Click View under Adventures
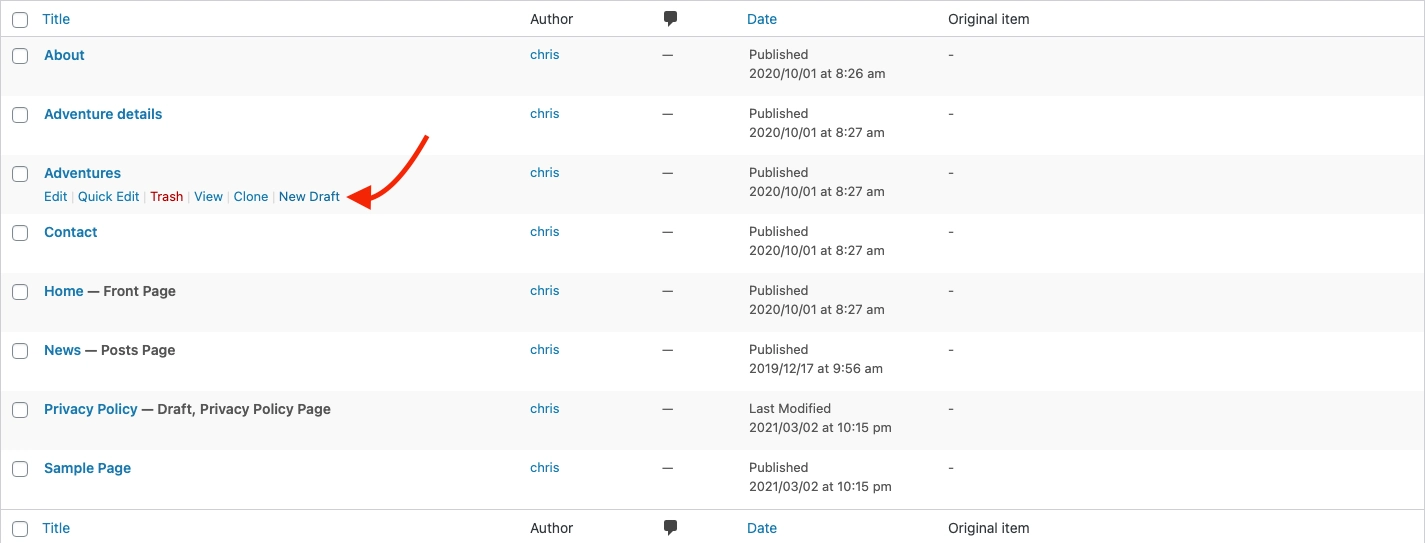The image size is (1425, 543). tap(208, 197)
